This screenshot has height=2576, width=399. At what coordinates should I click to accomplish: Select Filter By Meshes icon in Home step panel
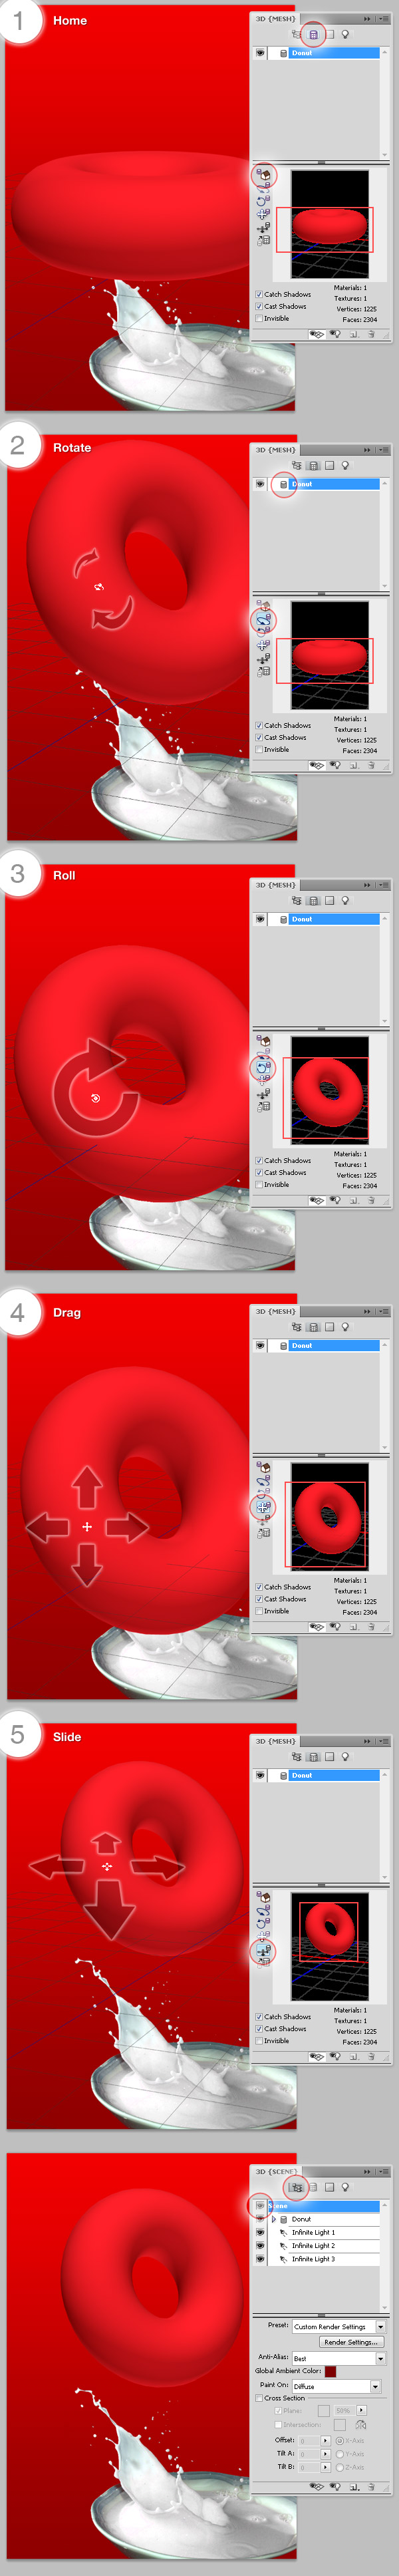pyautogui.click(x=313, y=34)
